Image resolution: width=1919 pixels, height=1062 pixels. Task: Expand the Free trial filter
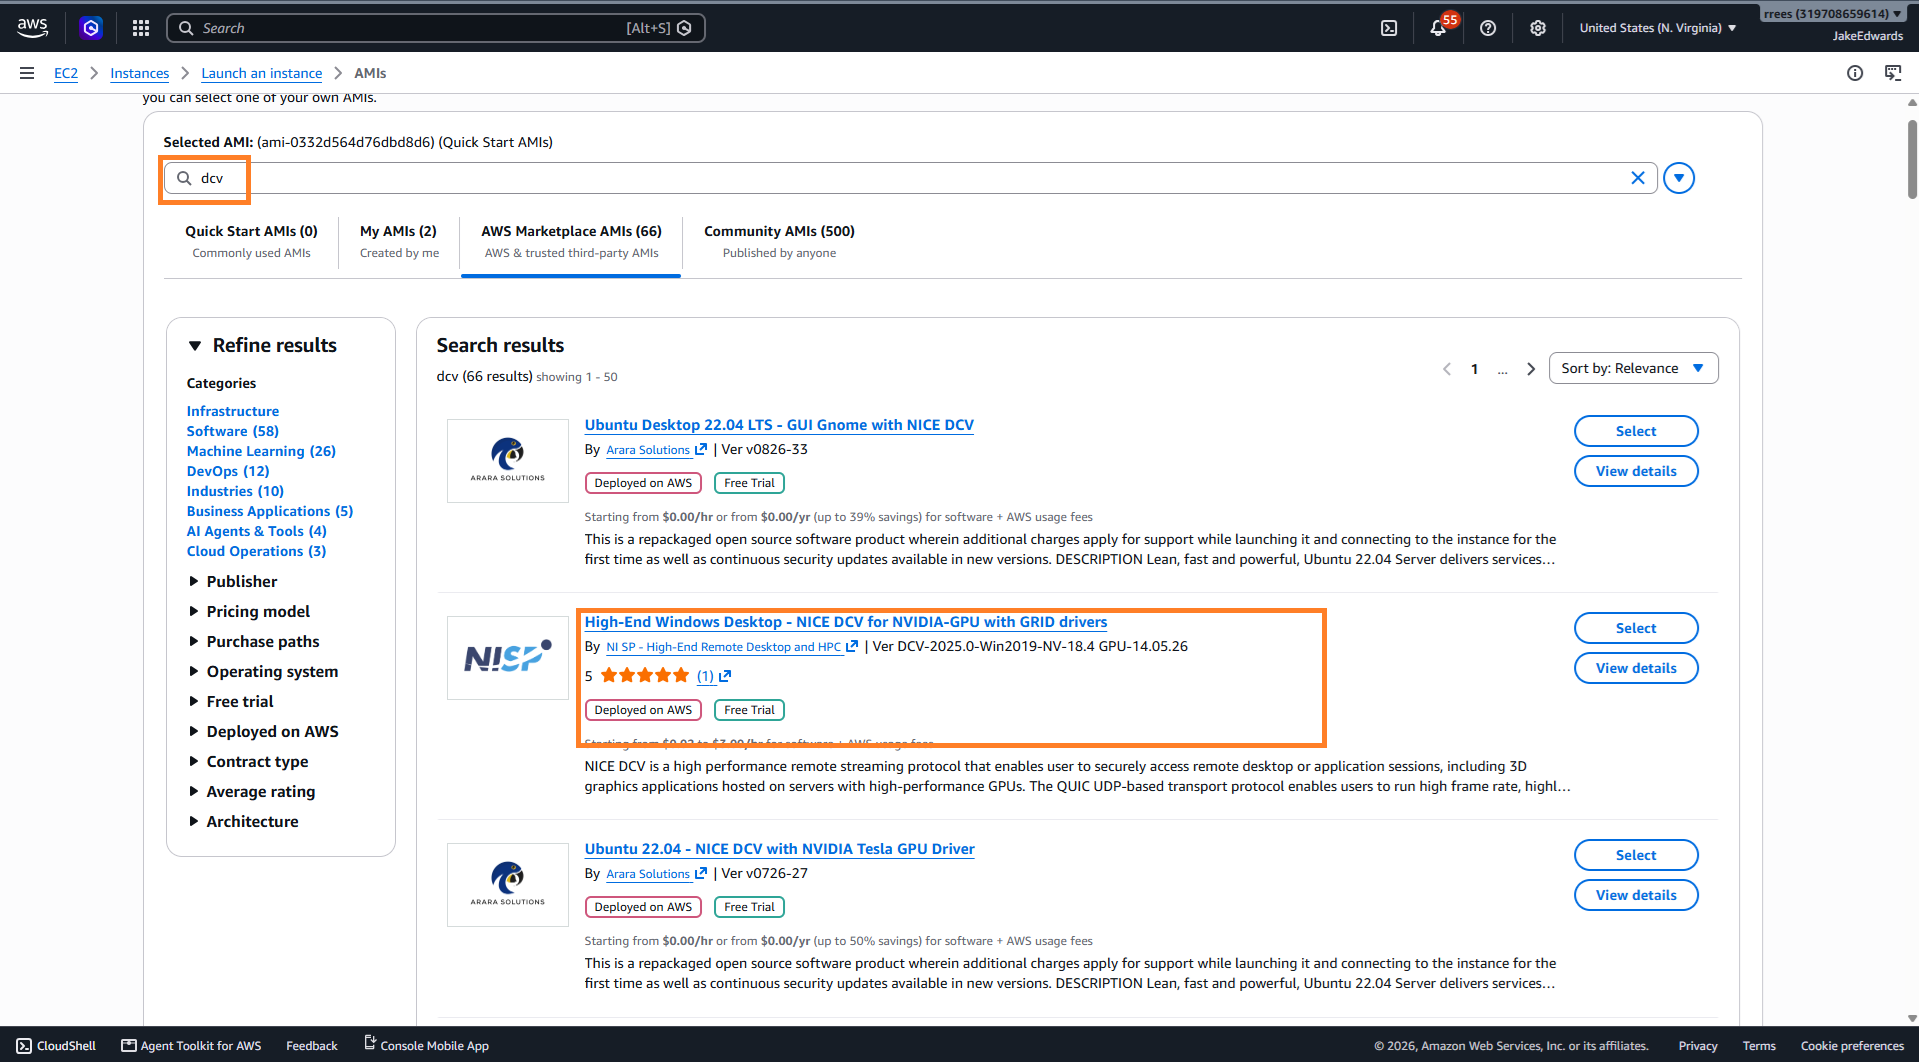(x=230, y=702)
